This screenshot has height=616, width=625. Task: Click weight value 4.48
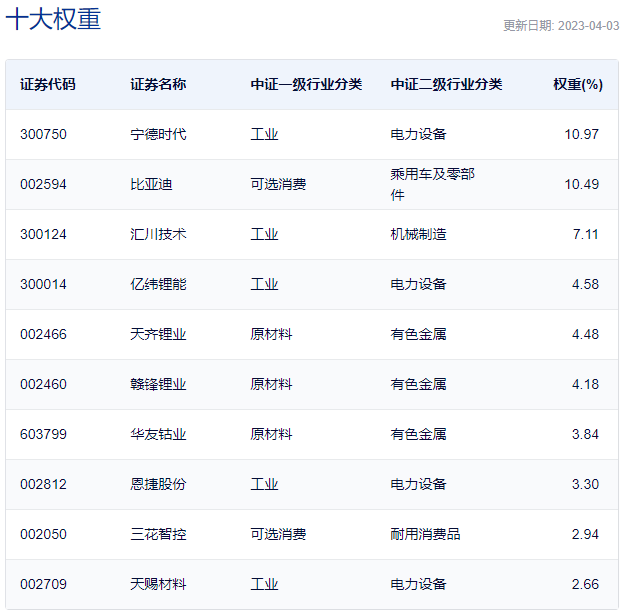click(x=586, y=335)
